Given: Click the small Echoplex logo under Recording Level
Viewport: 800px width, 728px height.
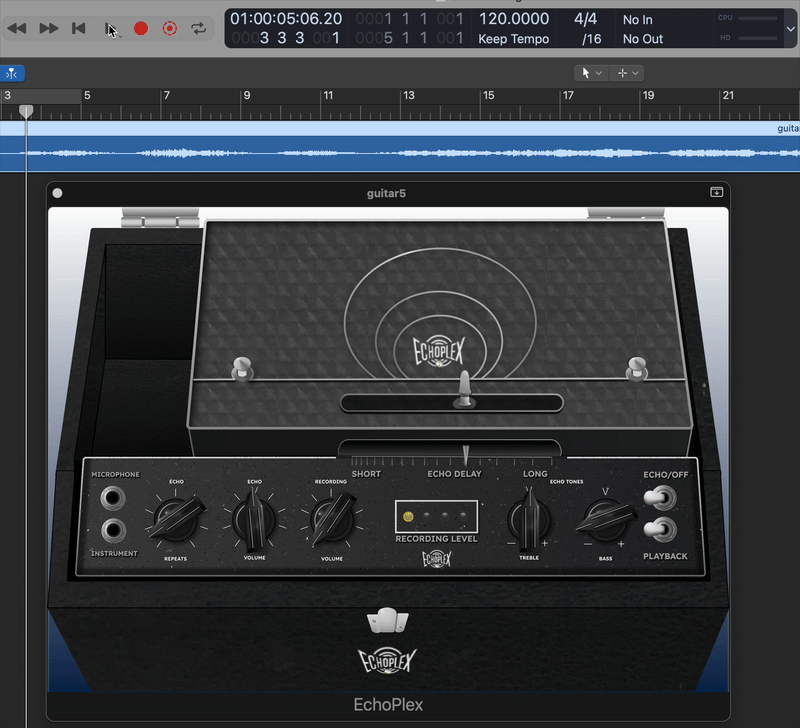Looking at the screenshot, I should (x=437, y=559).
